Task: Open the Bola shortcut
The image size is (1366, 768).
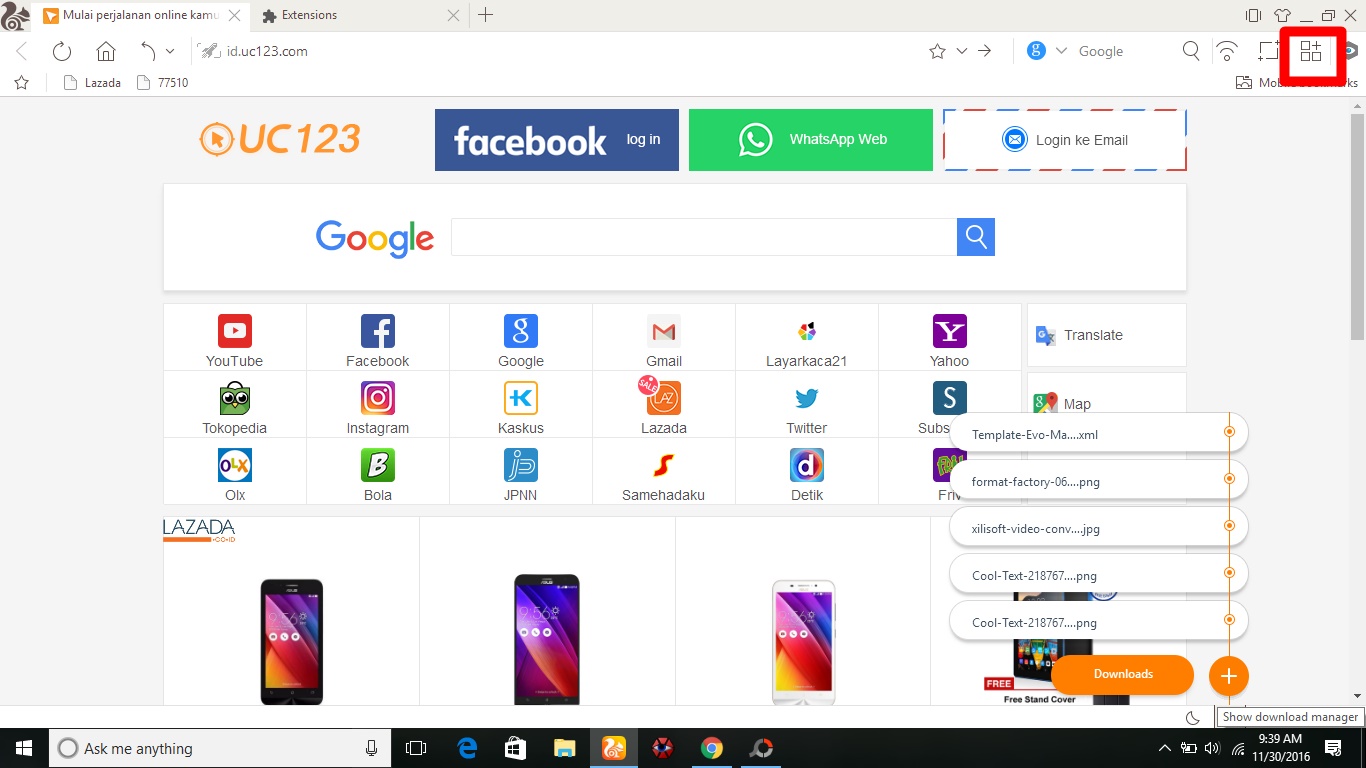Action: click(378, 473)
